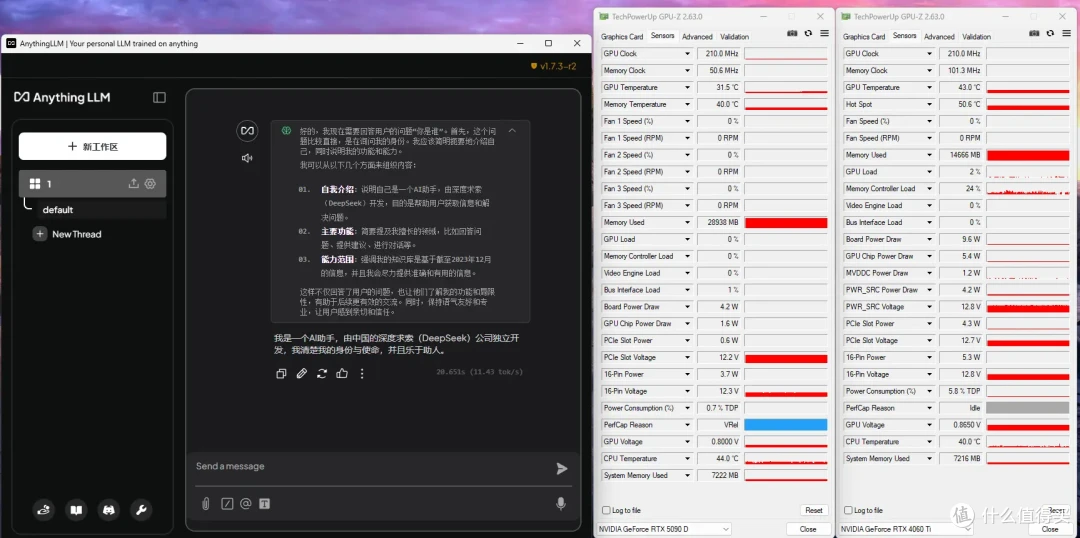1080x538 pixels.
Task: Open workspace 1 settings gear icon
Action: click(149, 184)
